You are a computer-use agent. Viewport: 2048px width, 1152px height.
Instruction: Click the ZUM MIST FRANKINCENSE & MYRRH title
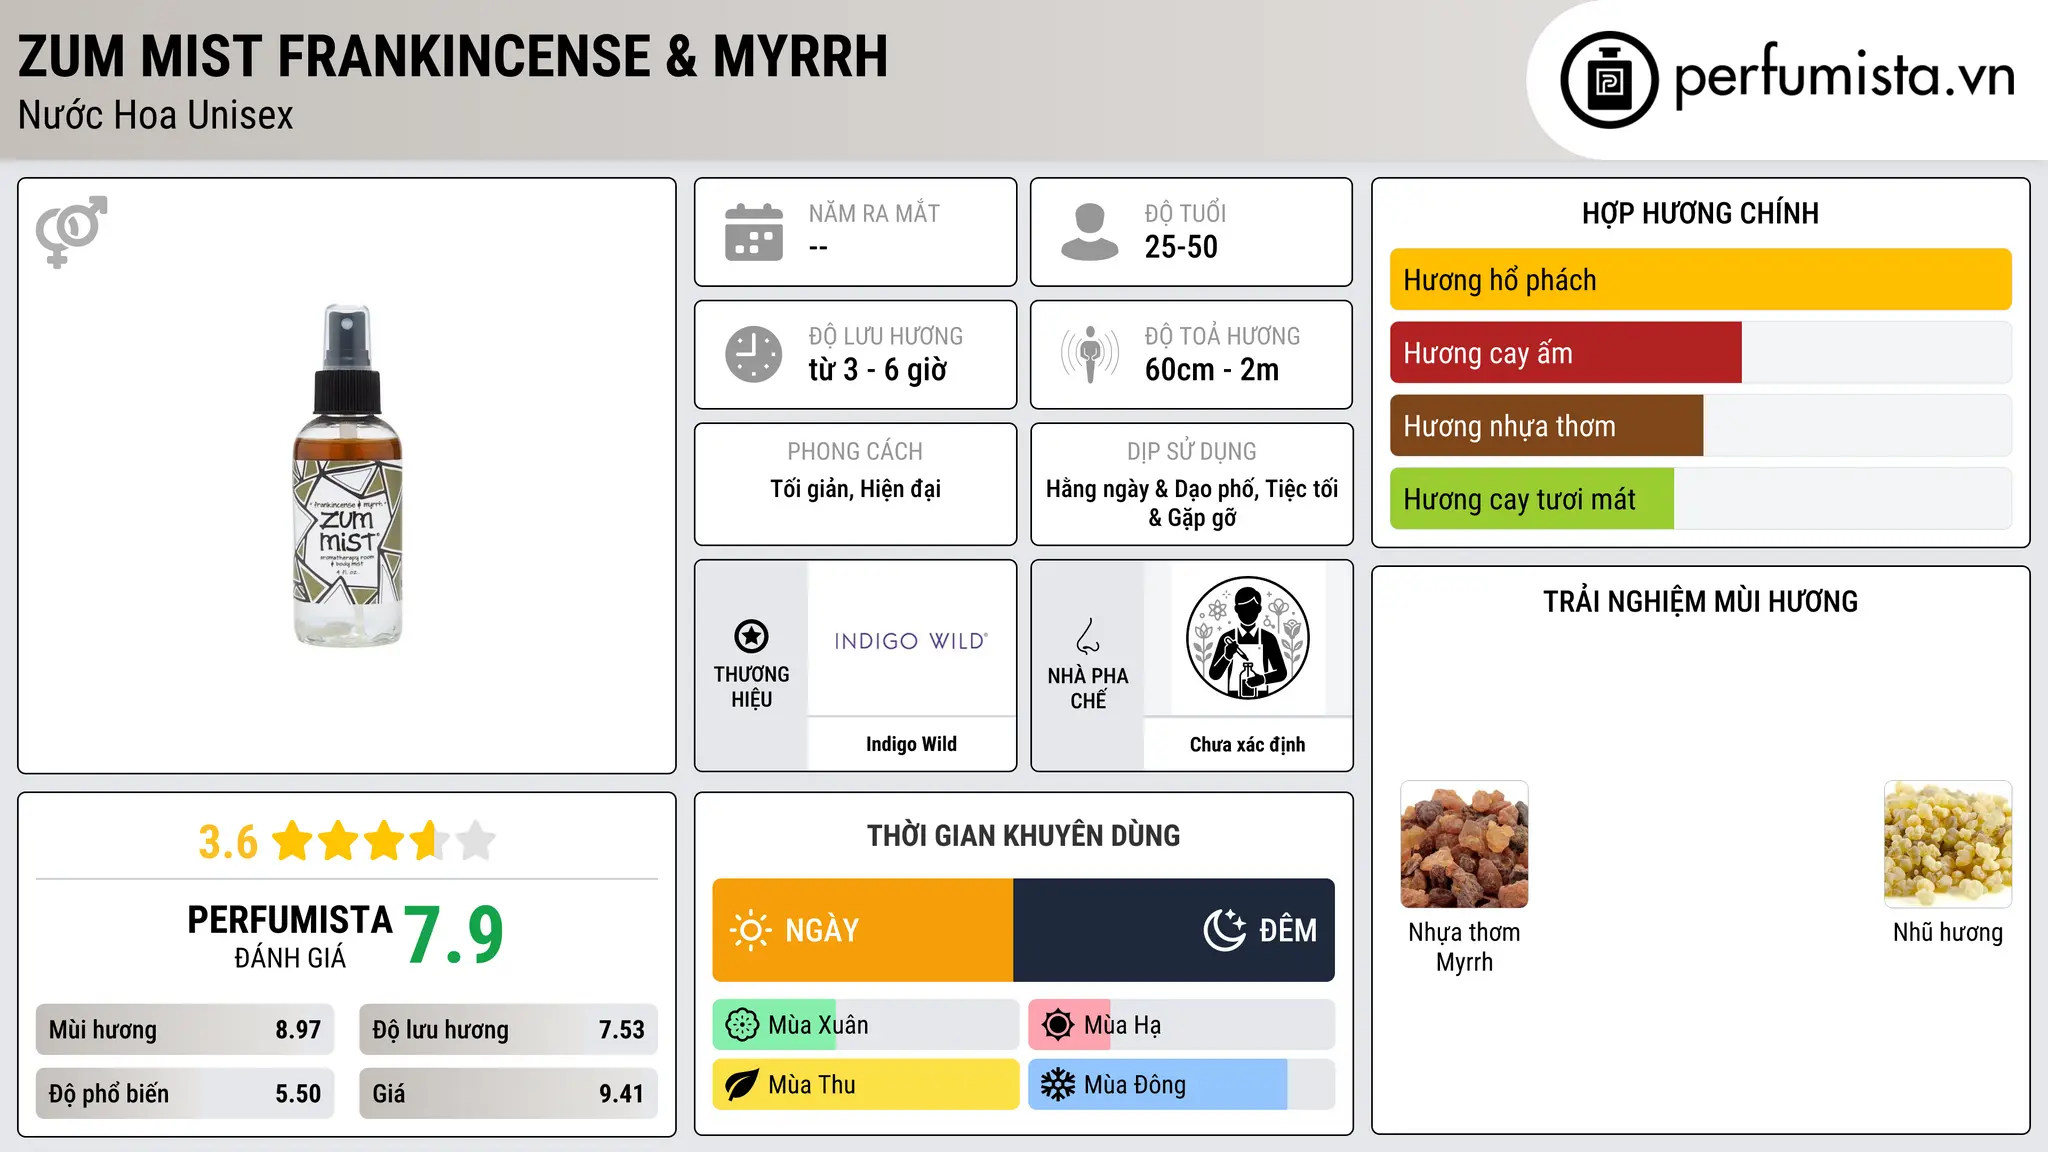[453, 56]
